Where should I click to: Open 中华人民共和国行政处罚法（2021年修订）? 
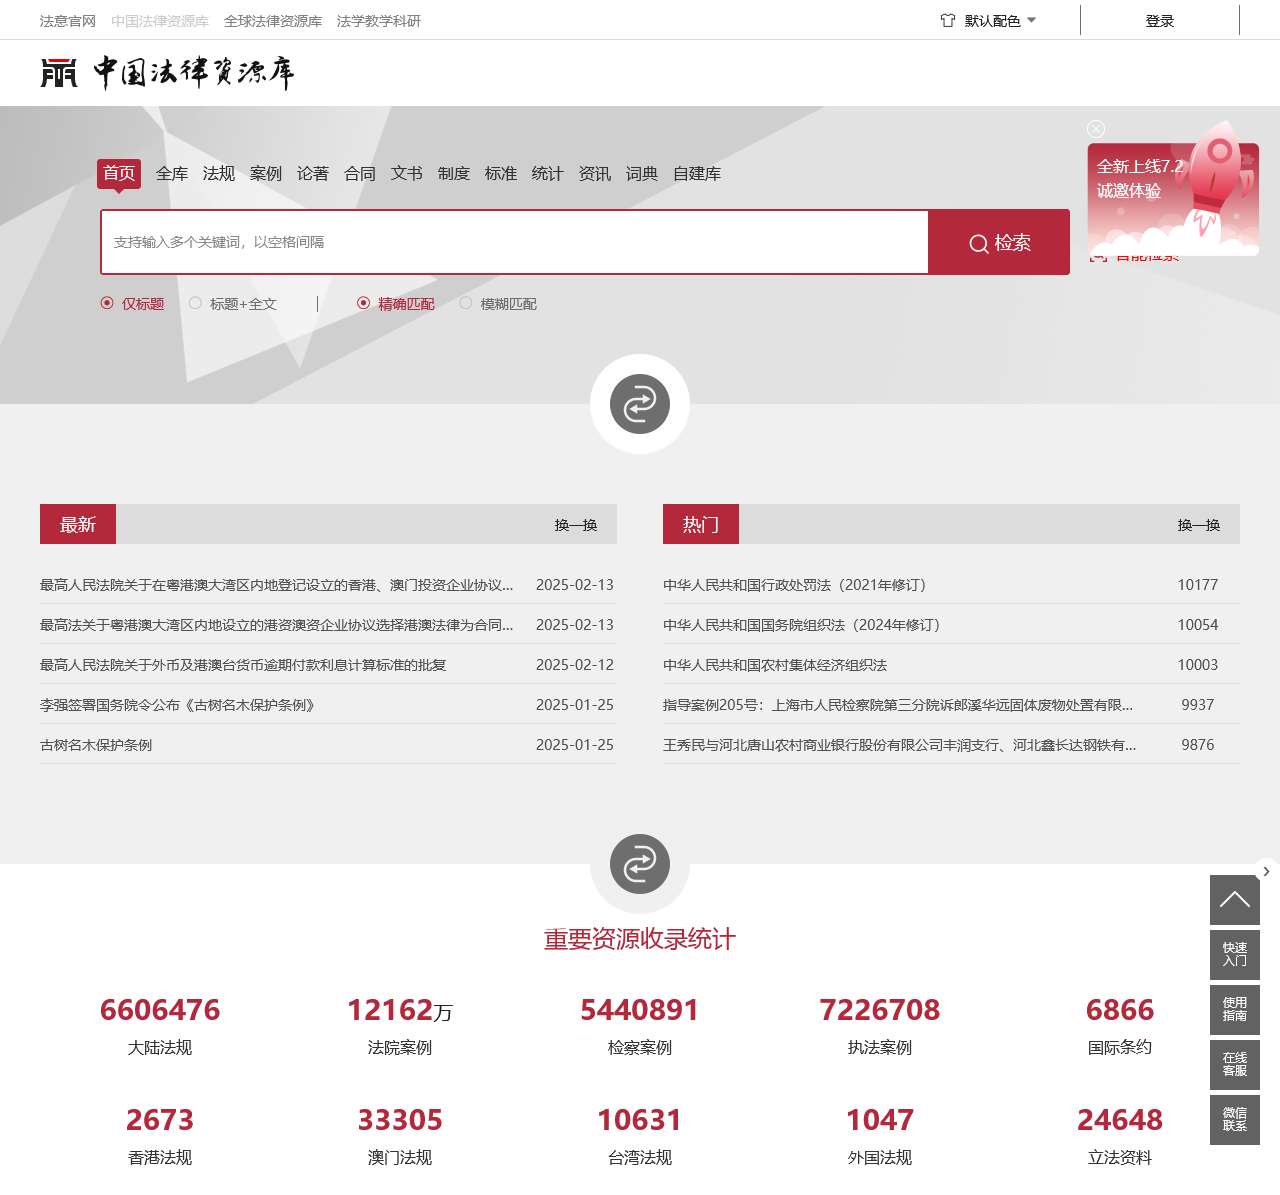[798, 584]
